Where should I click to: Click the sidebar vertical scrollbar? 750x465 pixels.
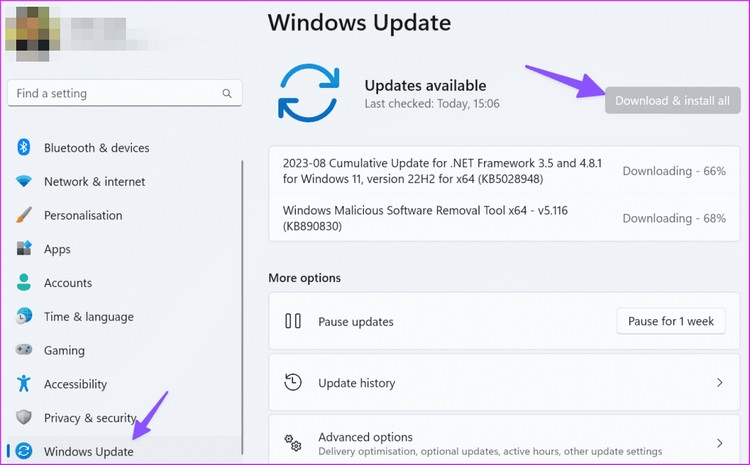pos(243,307)
